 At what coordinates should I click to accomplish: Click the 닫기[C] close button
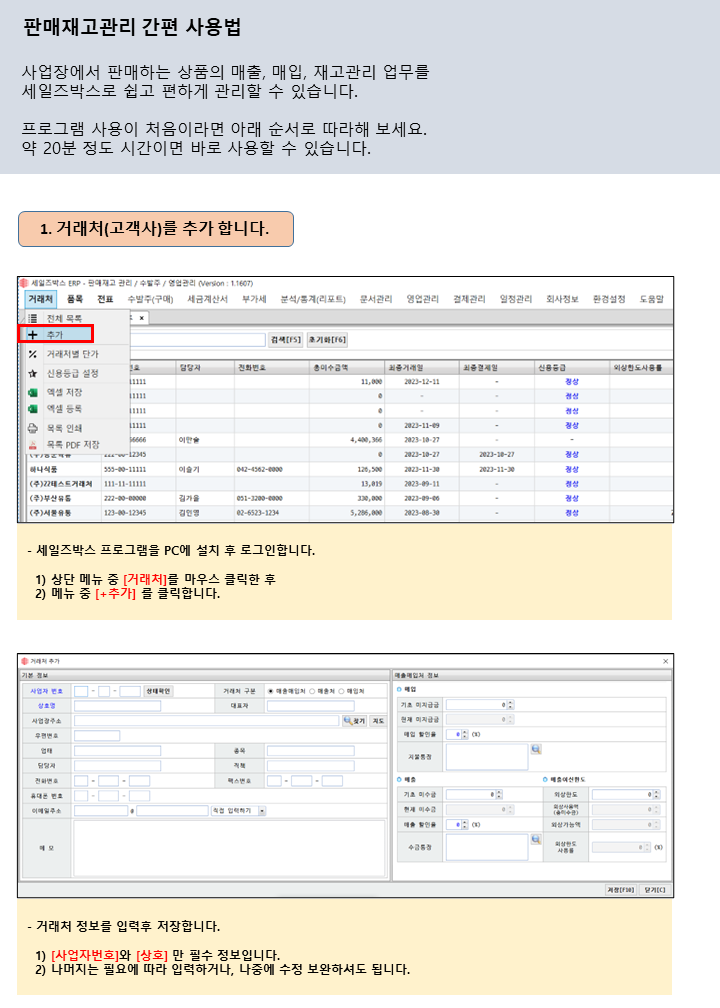coord(655,890)
